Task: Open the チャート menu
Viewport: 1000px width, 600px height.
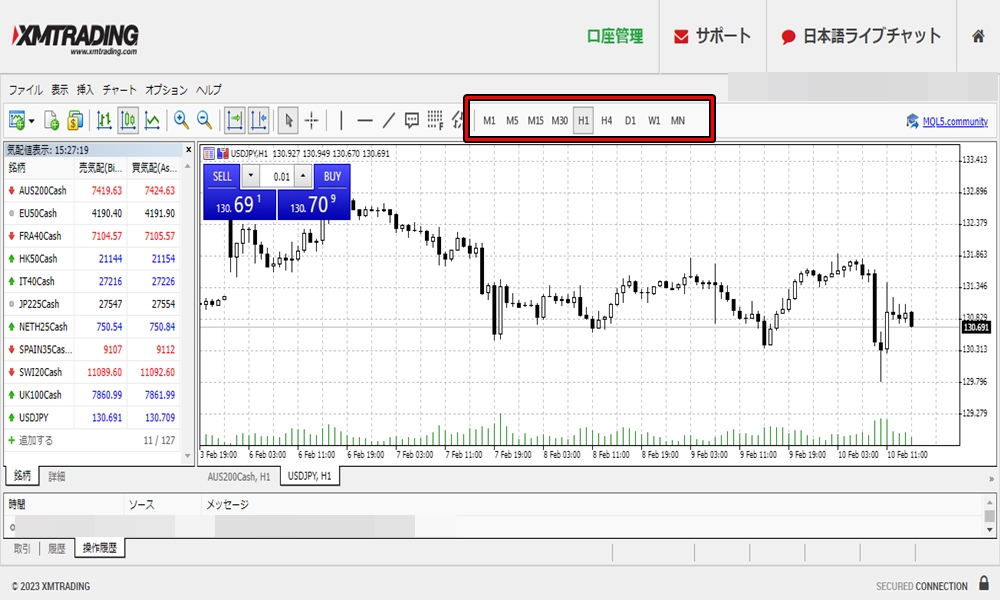Action: pos(119,89)
